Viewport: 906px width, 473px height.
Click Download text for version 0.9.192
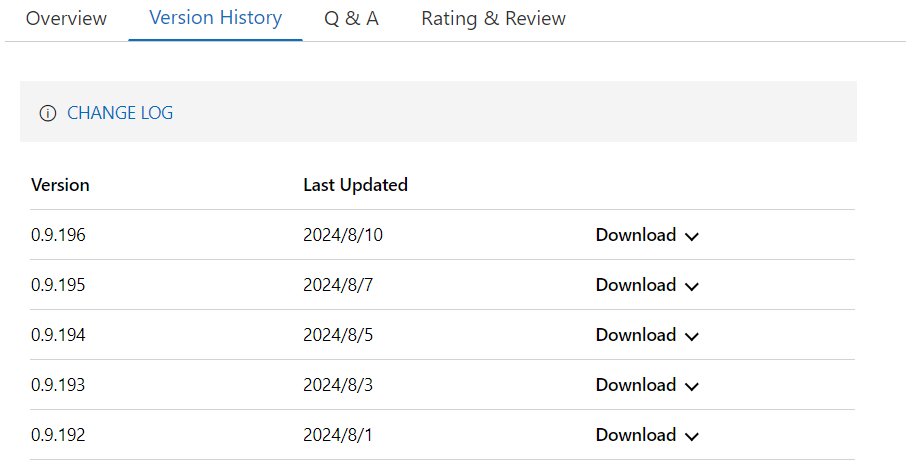(636, 436)
